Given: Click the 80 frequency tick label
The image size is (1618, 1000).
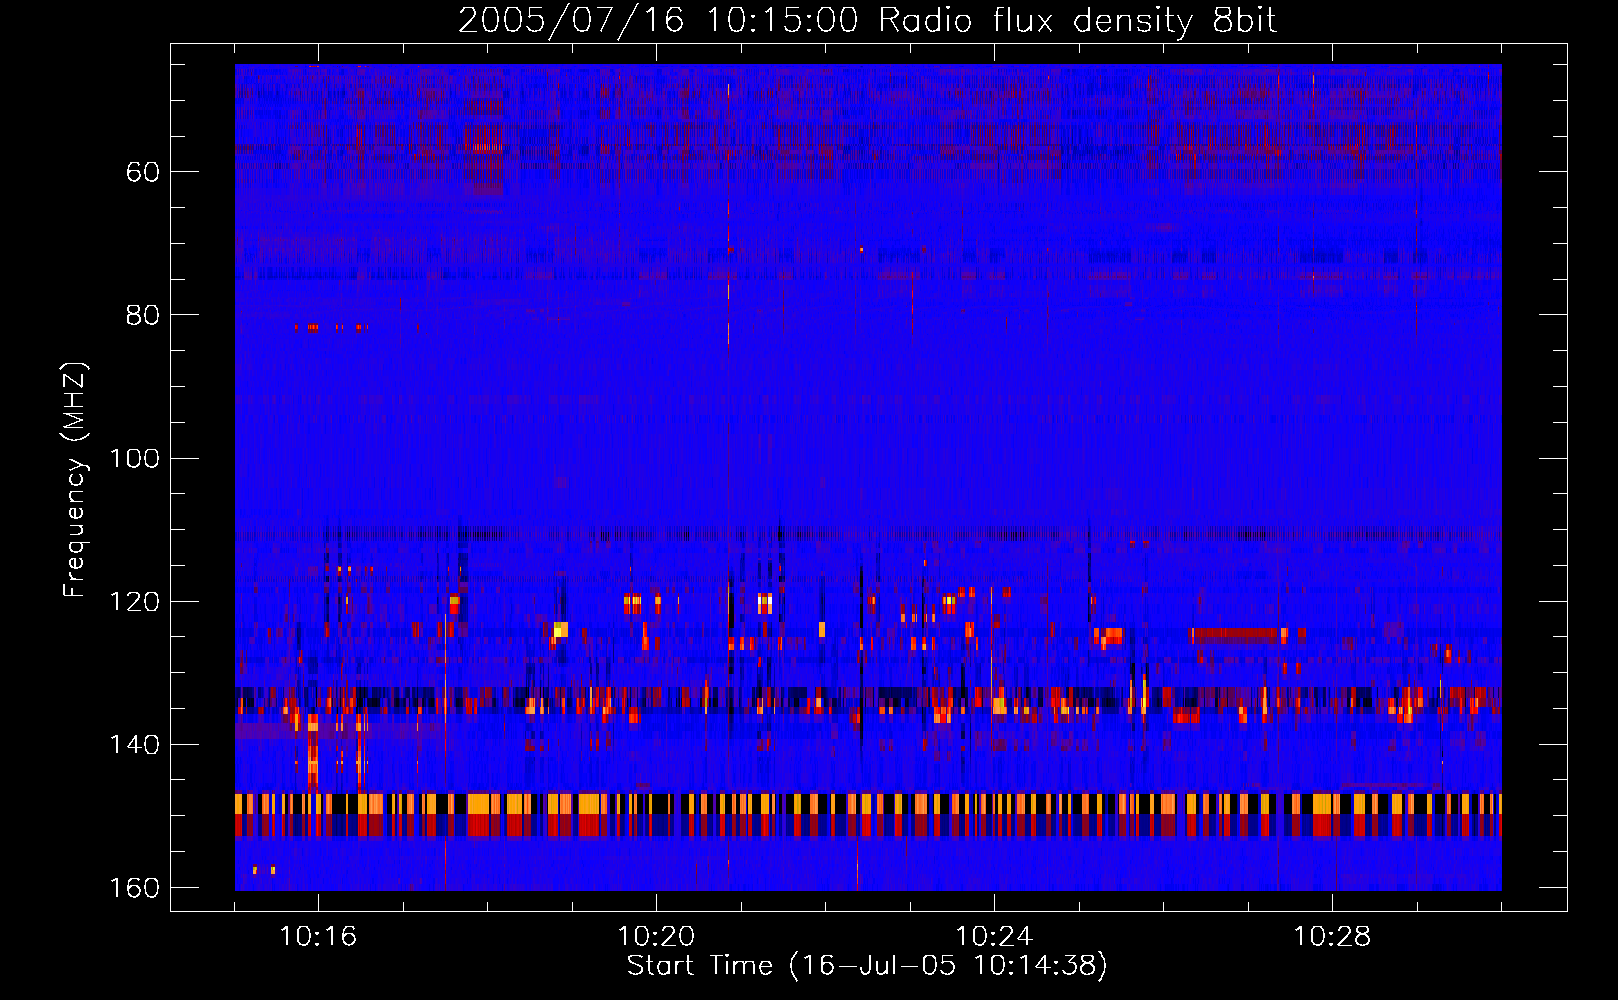Looking at the screenshot, I should pos(143,315).
